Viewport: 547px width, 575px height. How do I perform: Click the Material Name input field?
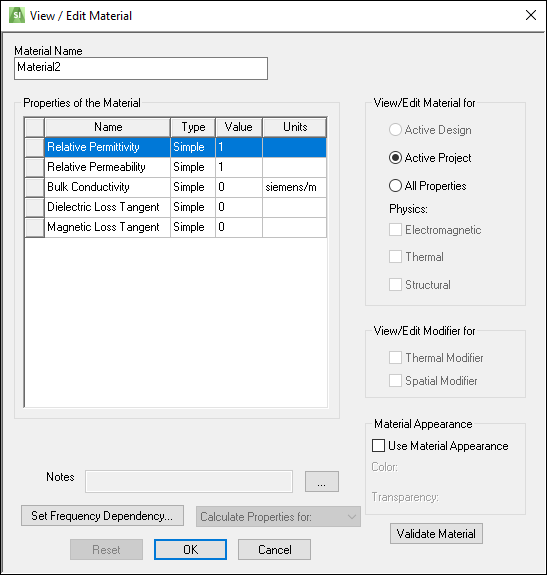(x=141, y=68)
